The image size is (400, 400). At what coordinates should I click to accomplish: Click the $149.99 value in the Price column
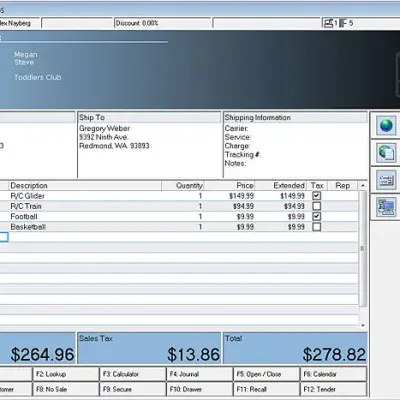point(241,196)
